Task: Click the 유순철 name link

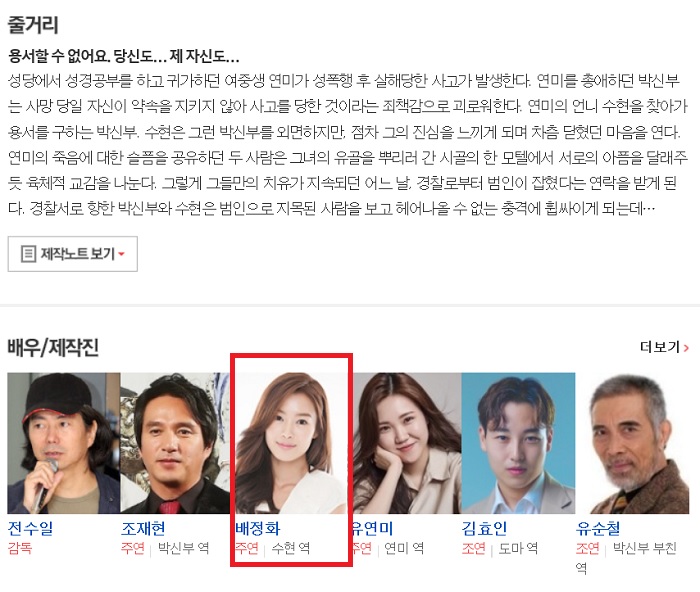Action: [598, 528]
